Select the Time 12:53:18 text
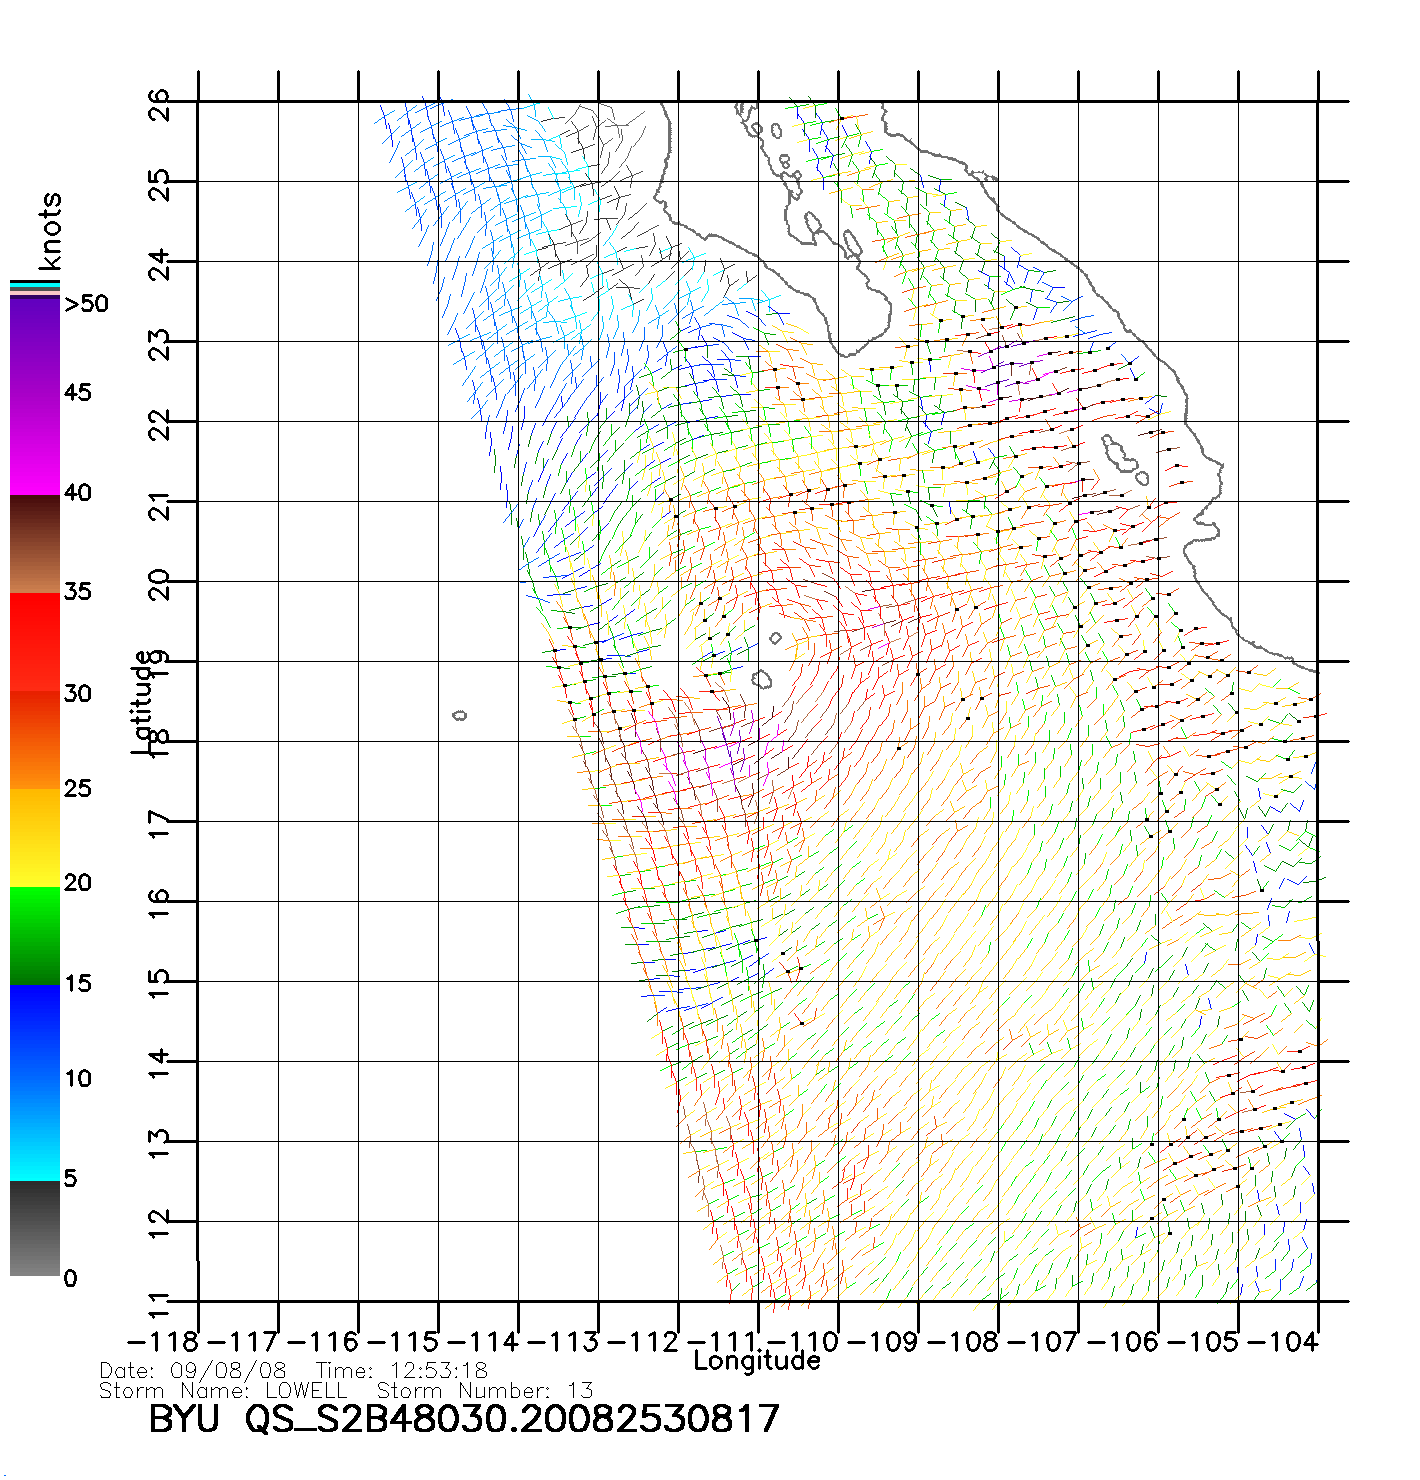The height and width of the screenshot is (1480, 1420). tap(401, 1370)
